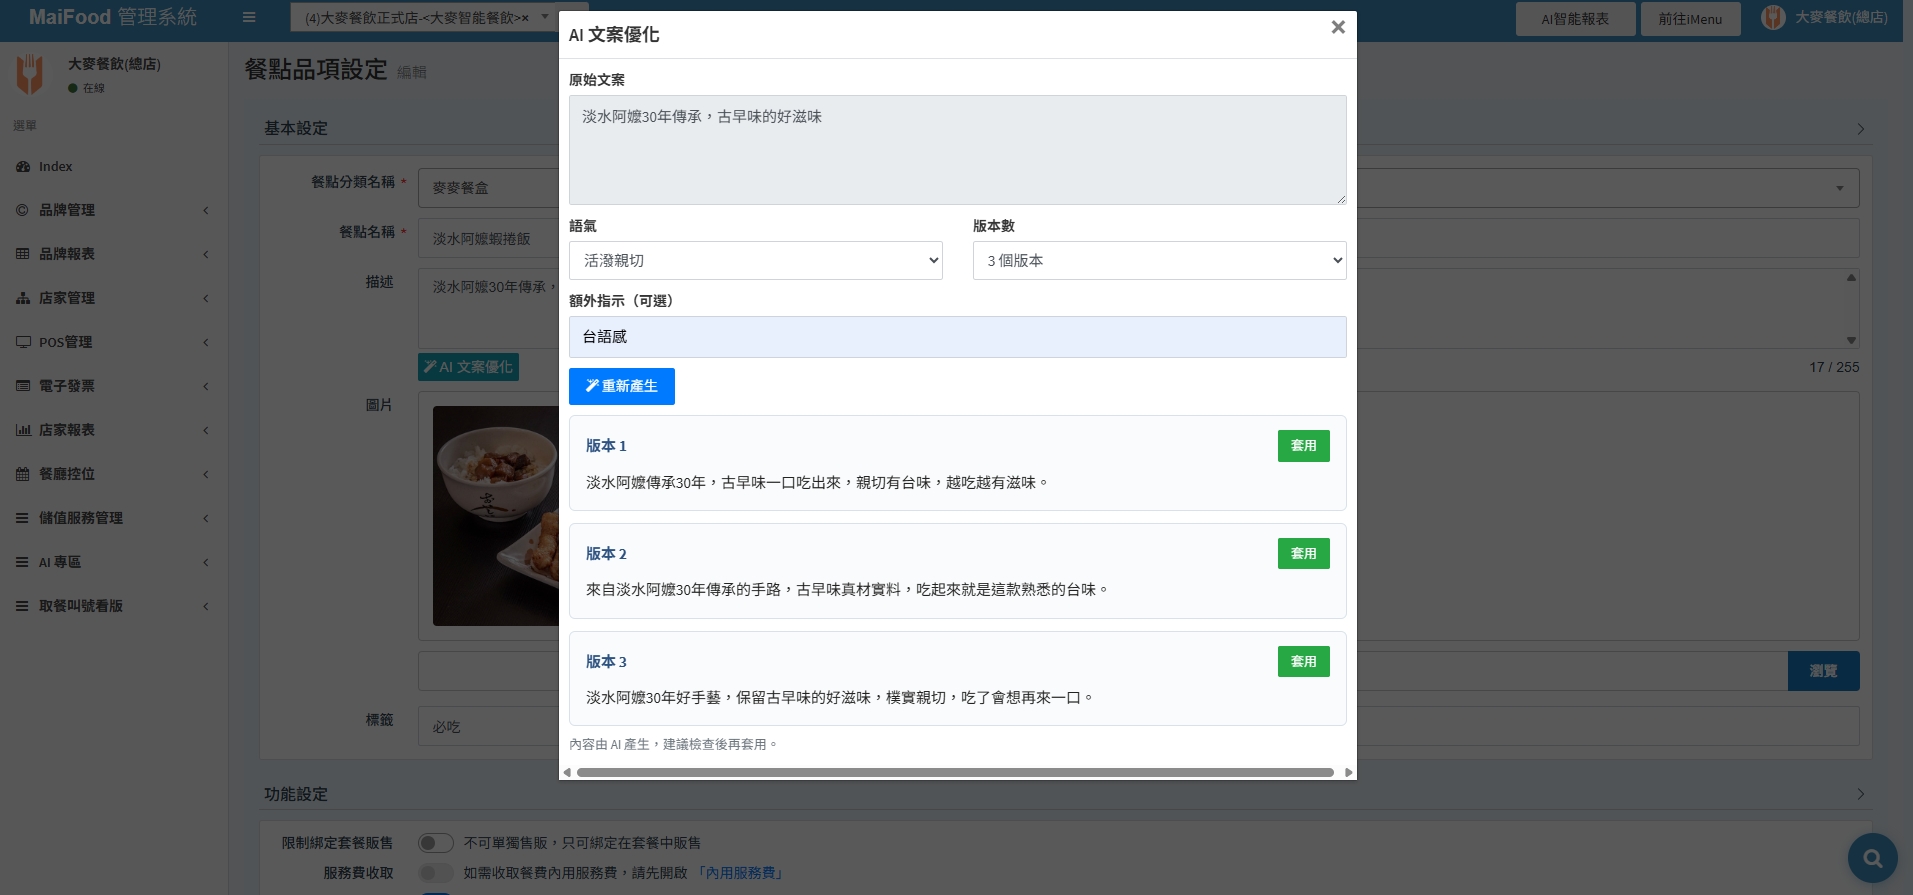Open the 版本數 version count dropdown
1913x895 pixels.
click(1160, 260)
